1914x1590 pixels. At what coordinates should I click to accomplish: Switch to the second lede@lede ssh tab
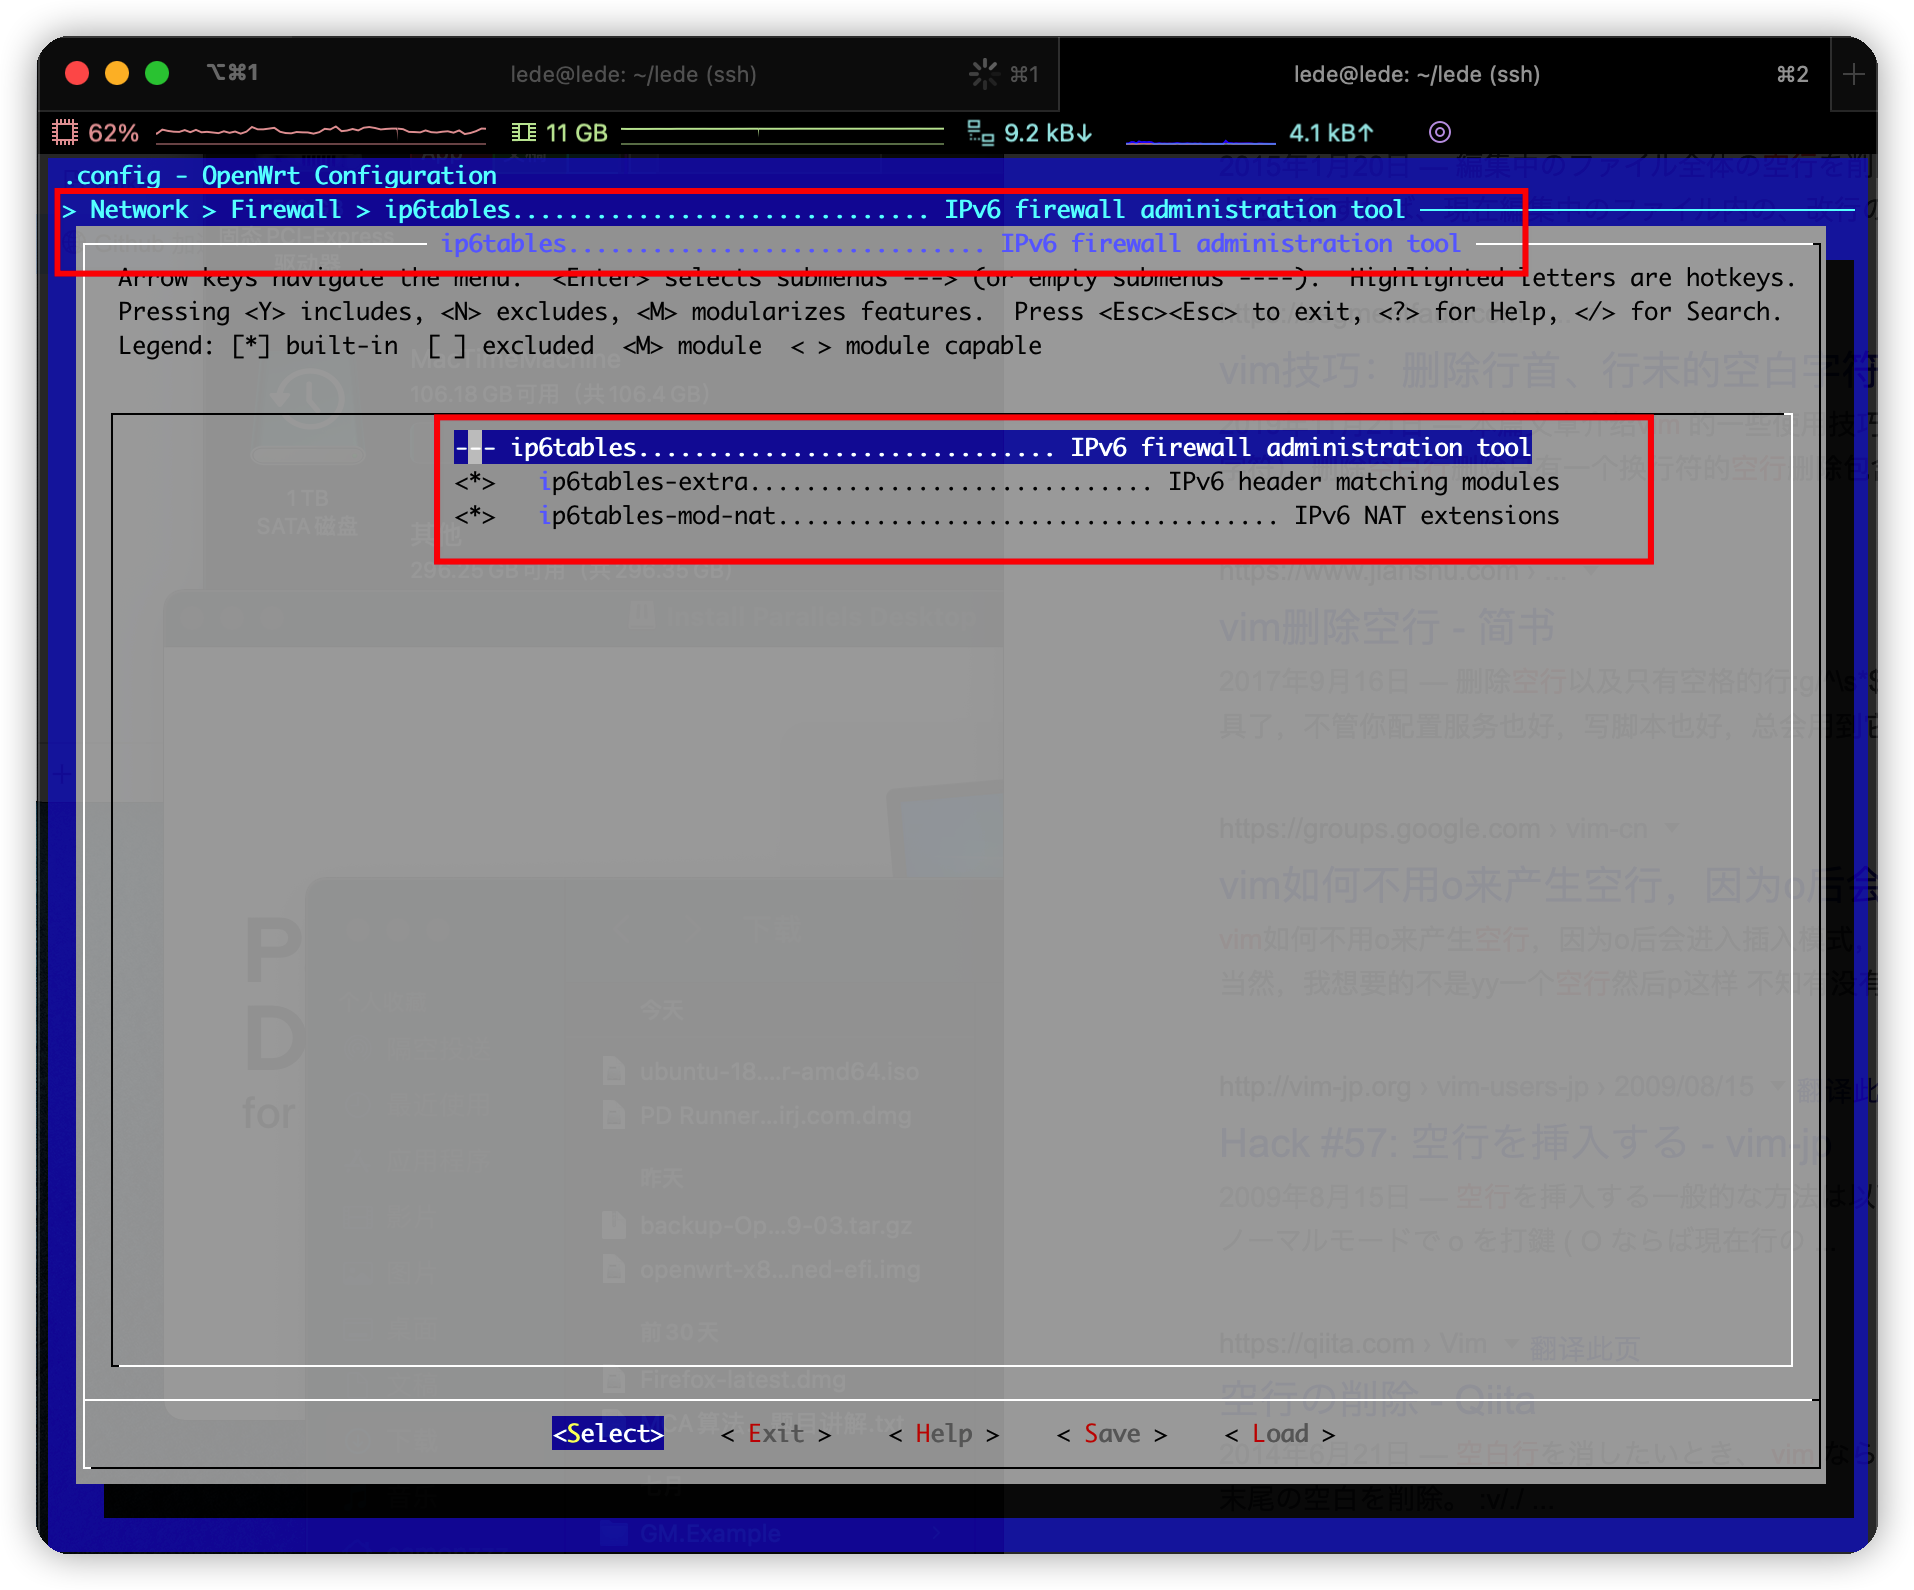pos(1416,74)
